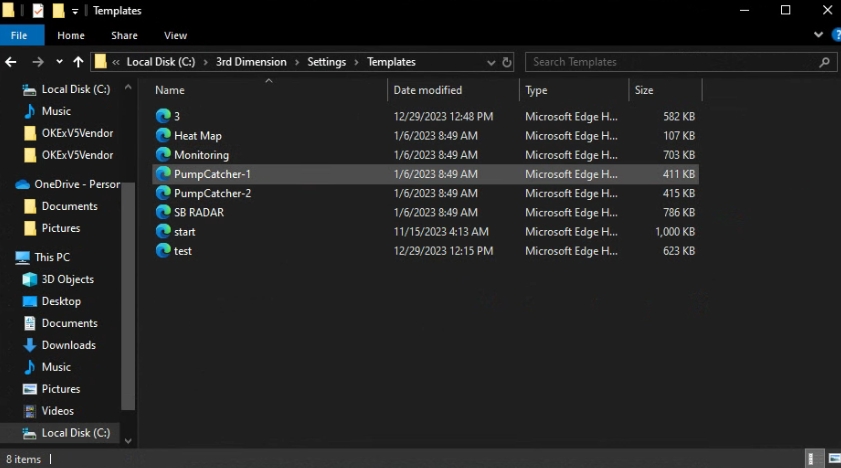Screen dimensions: 841x468
Task: Sort files by Date modified column
Action: (427, 90)
